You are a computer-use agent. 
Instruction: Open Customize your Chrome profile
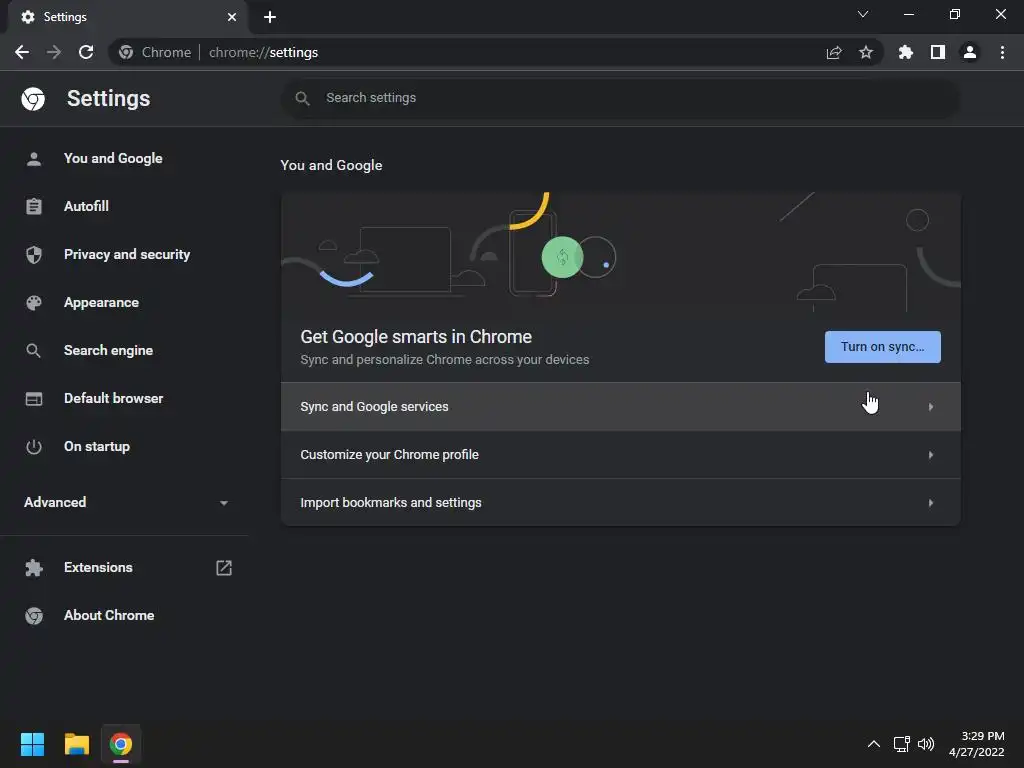tap(620, 455)
